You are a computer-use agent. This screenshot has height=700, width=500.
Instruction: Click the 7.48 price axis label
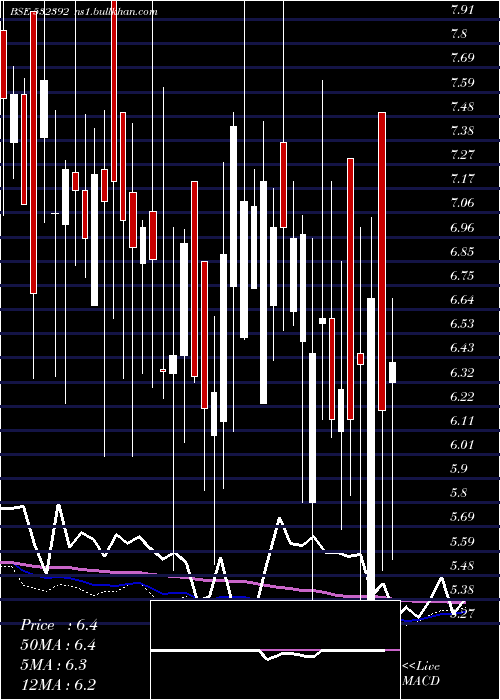tap(462, 107)
